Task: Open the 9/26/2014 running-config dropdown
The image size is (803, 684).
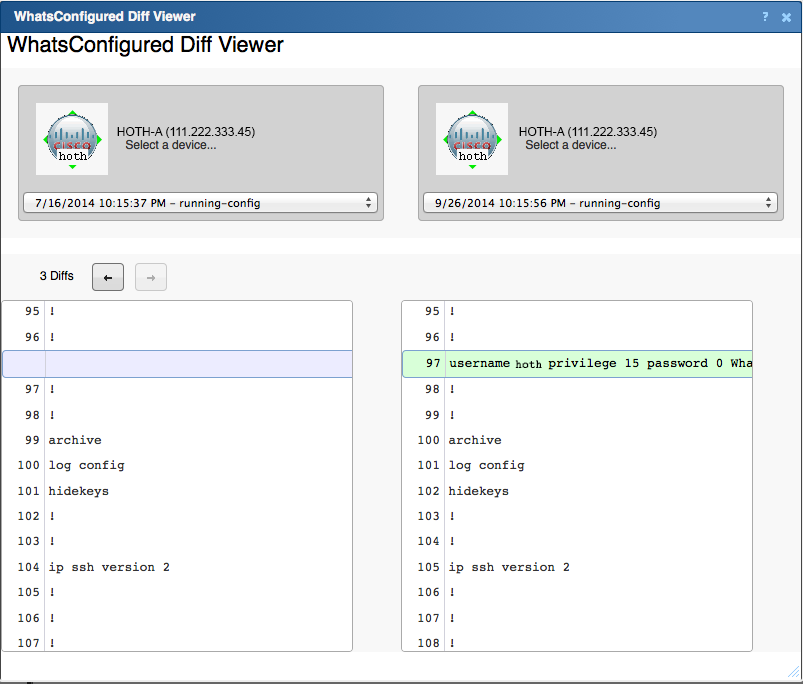Action: pos(600,203)
